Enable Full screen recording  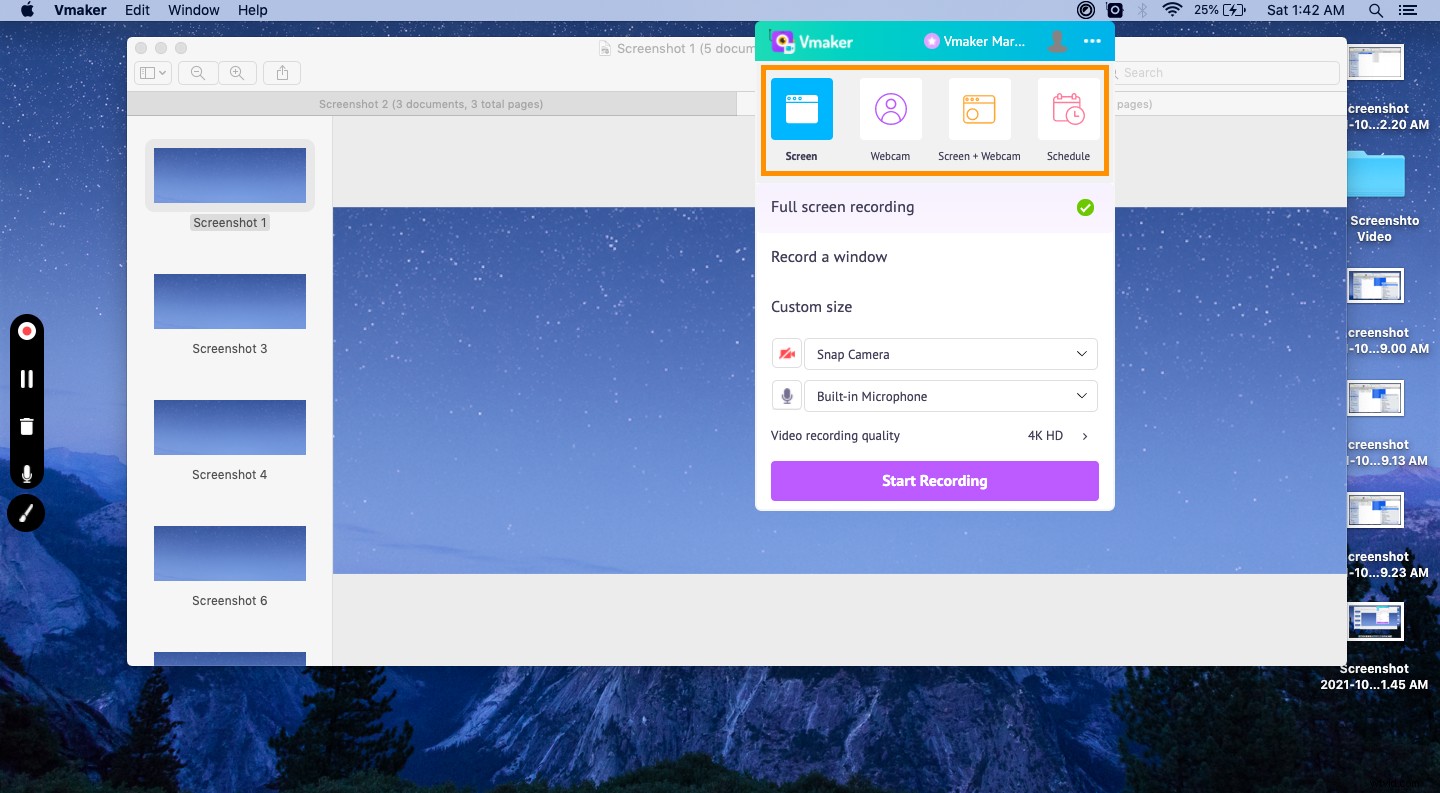pyautogui.click(x=842, y=207)
